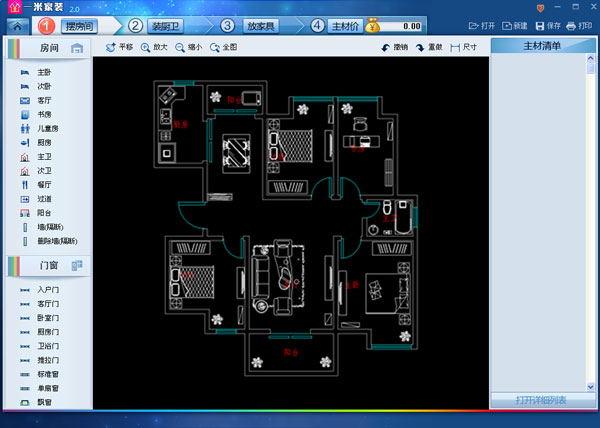The width and height of the screenshot is (600, 428).
Task: Redo action with 重做
Action: pos(428,47)
